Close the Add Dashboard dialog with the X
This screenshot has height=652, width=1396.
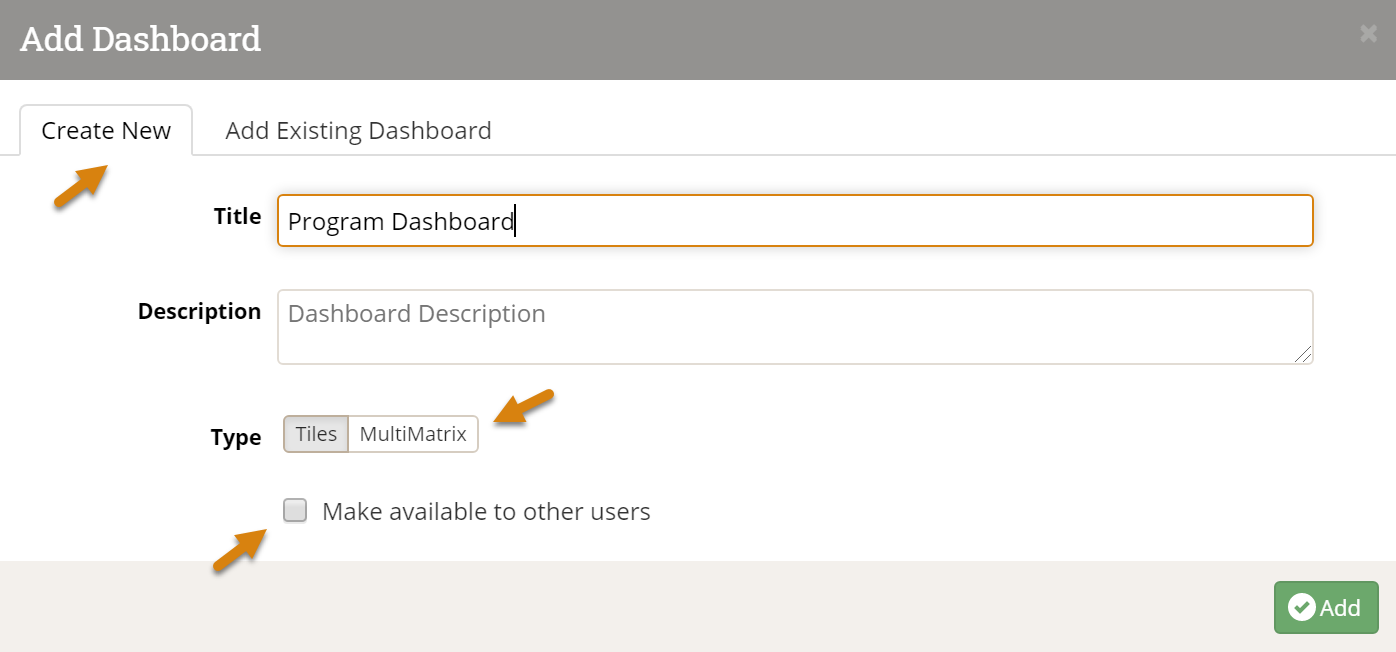tap(1368, 34)
